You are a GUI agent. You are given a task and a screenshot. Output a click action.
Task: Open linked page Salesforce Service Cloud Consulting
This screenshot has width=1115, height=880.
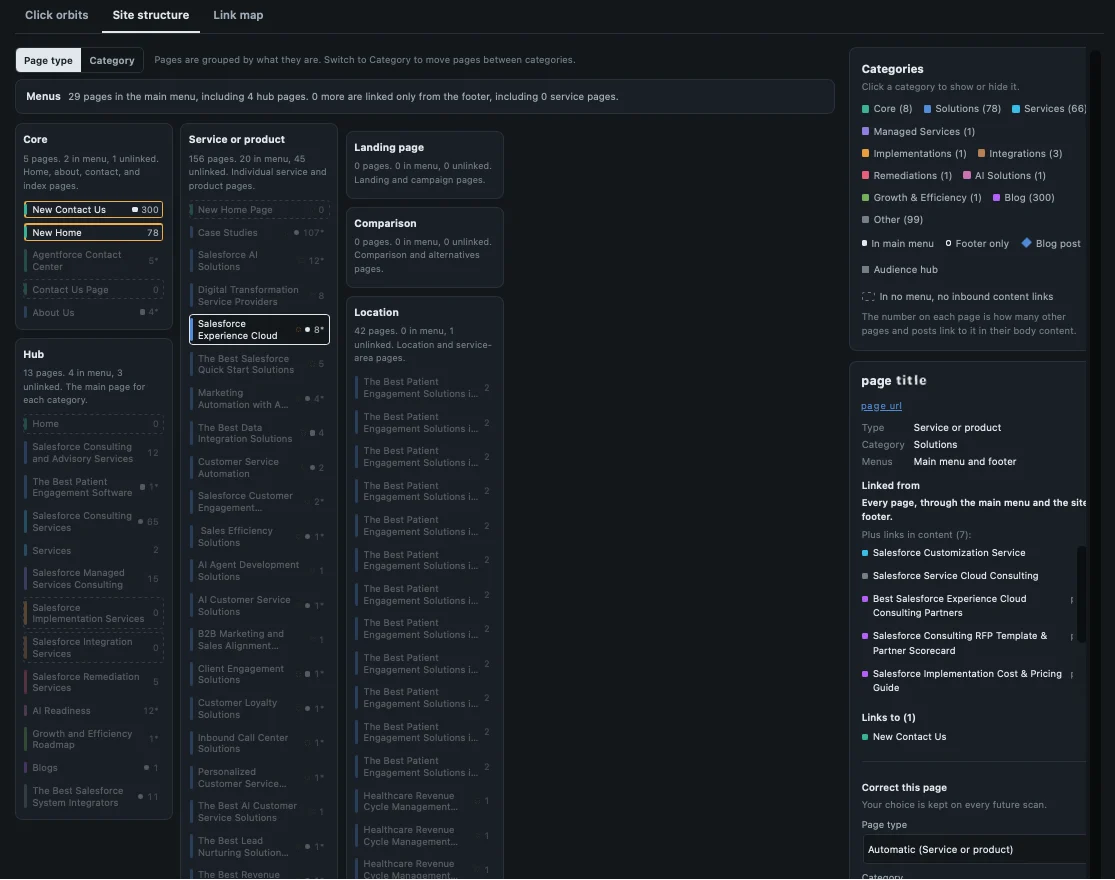pyautogui.click(x=955, y=576)
